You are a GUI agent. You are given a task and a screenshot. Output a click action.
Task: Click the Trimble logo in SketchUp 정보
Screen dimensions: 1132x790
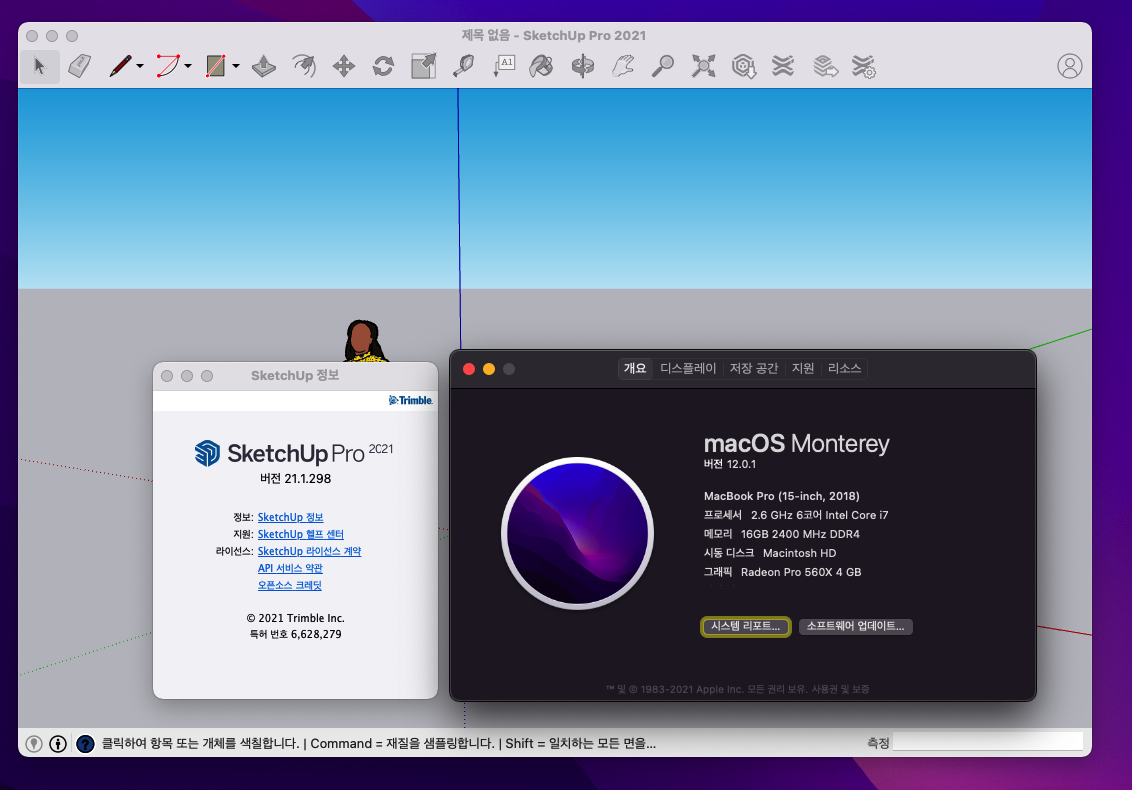[411, 400]
